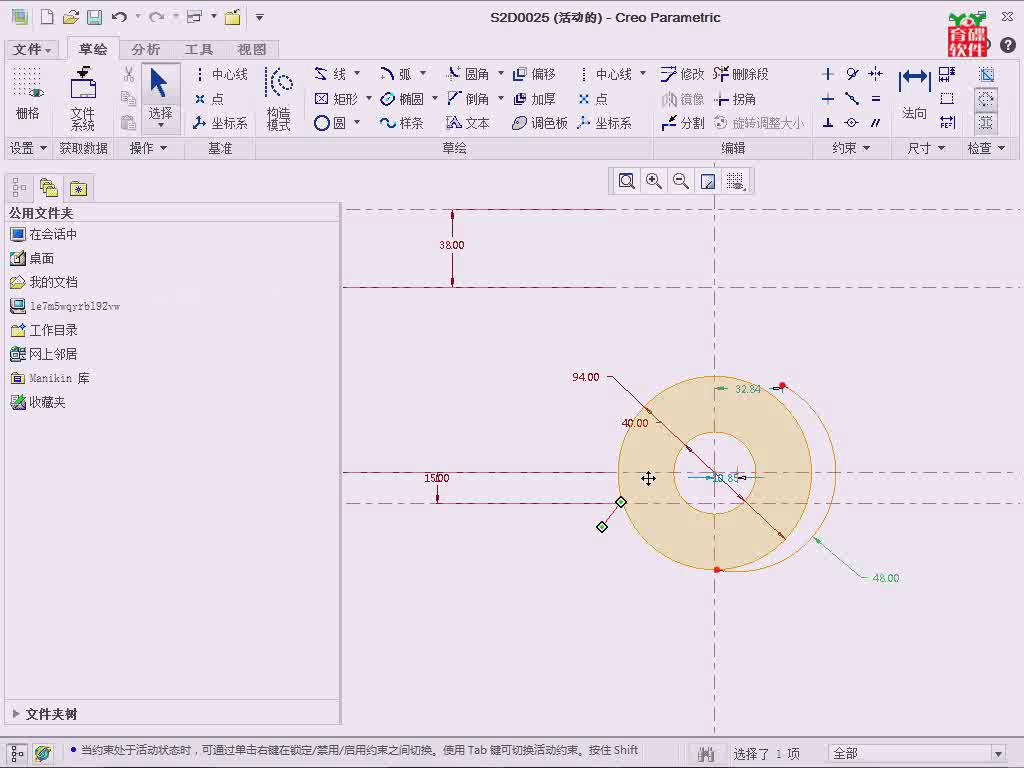Redo the last undone action
This screenshot has height=768, width=1024.
[x=157, y=17]
